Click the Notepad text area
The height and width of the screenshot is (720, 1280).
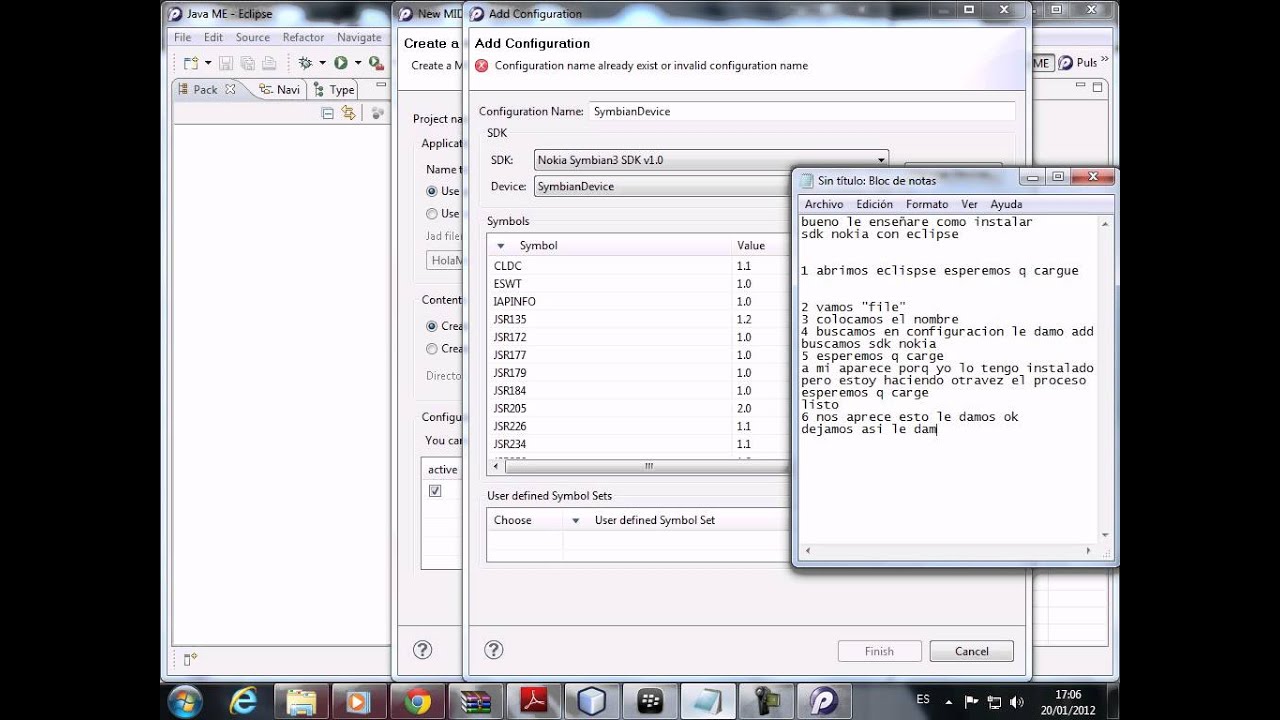pyautogui.click(x=948, y=379)
